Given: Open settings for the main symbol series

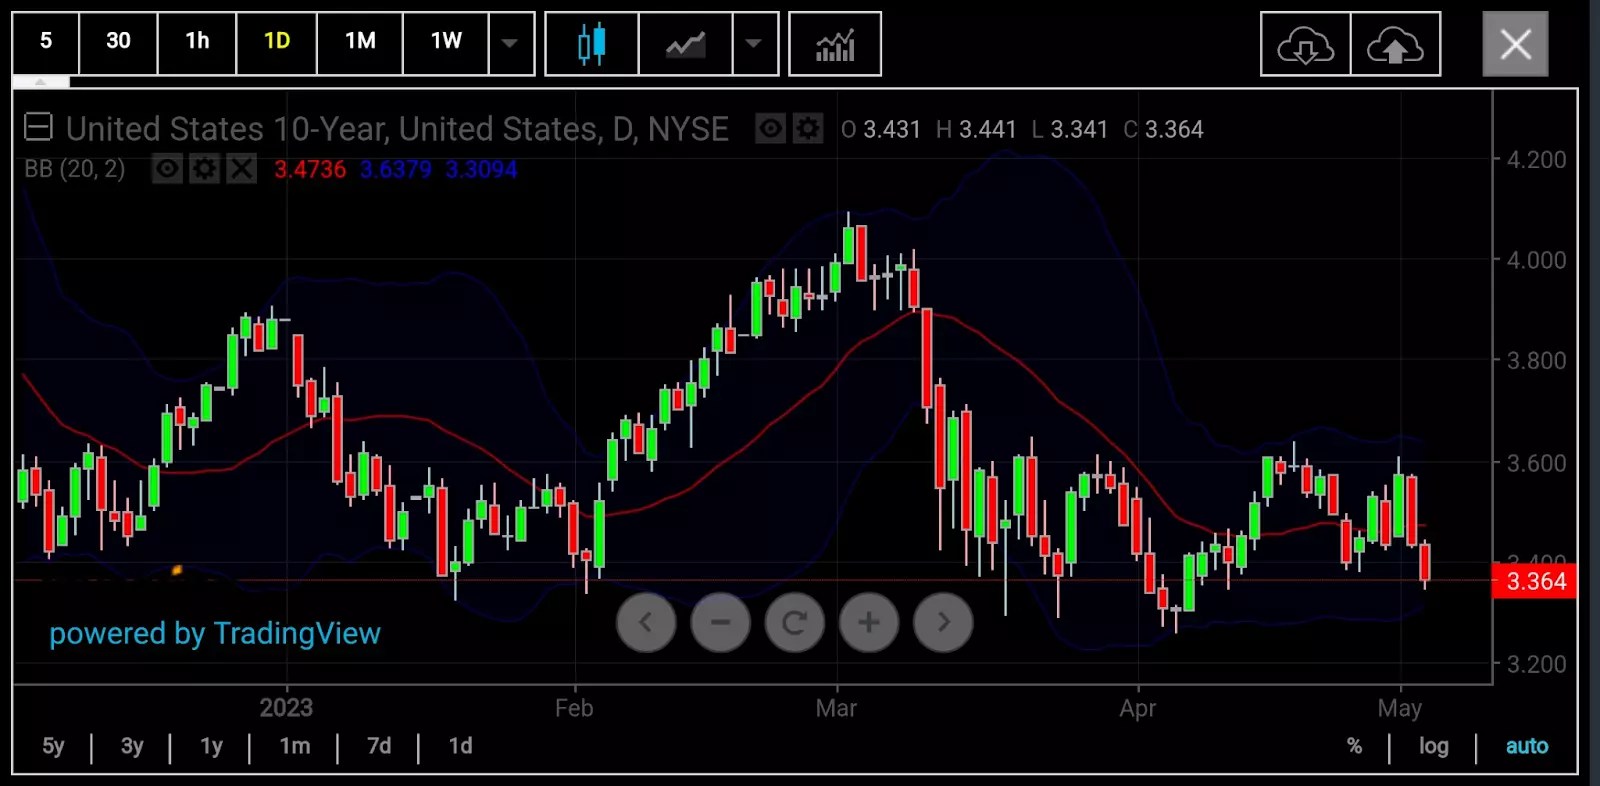Looking at the screenshot, I should click(808, 129).
